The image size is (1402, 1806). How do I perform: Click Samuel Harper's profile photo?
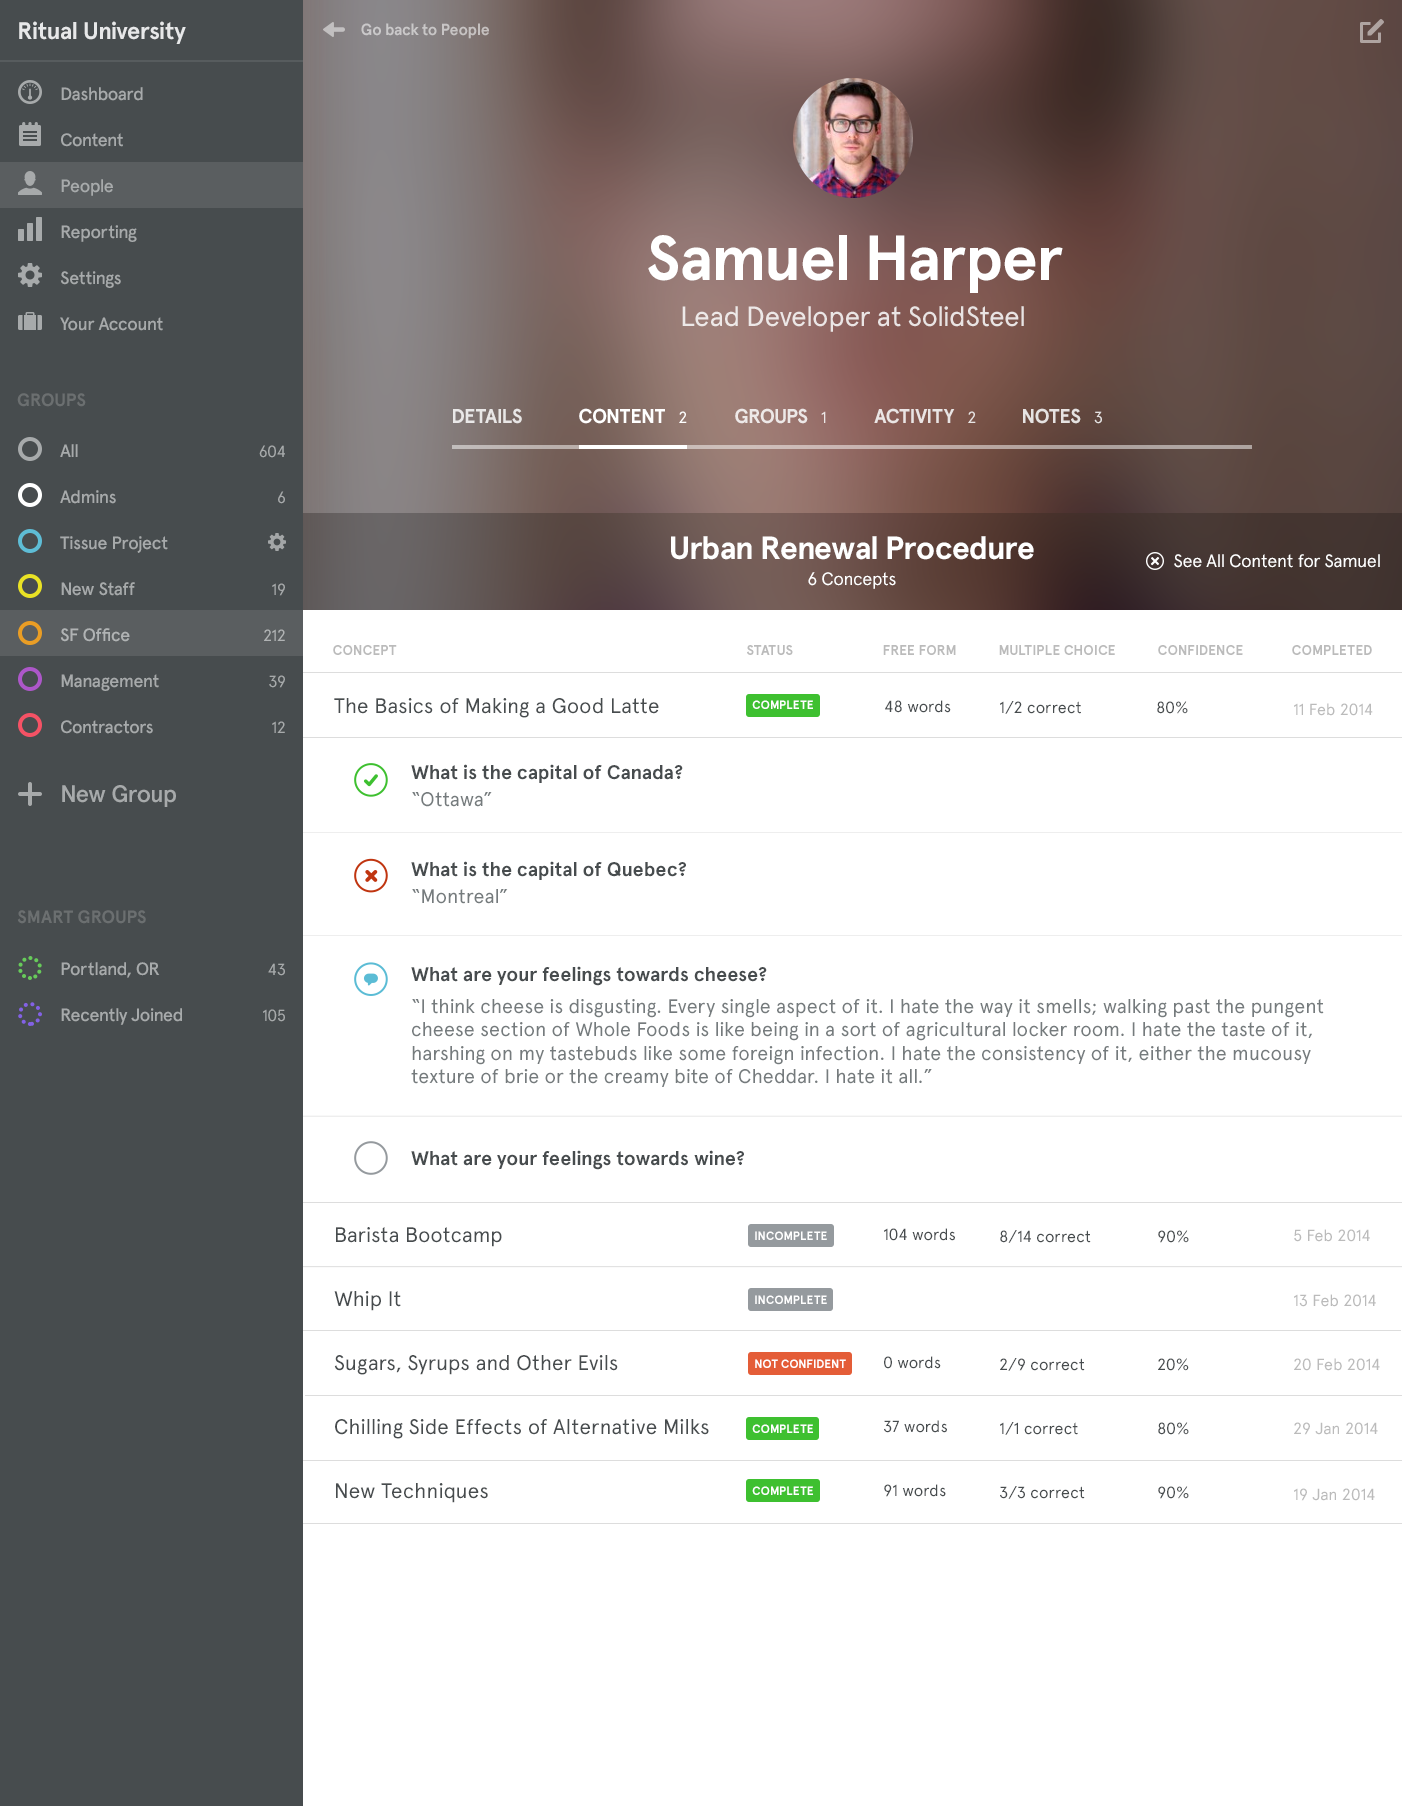(853, 138)
